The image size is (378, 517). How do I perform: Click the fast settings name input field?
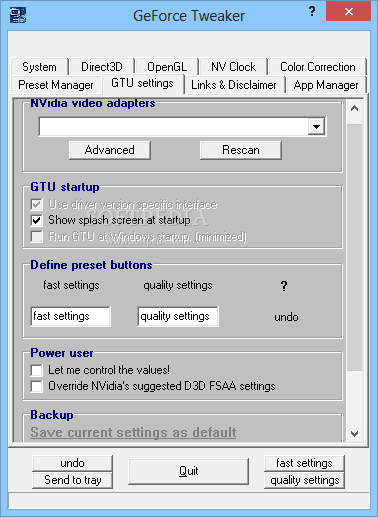(x=70, y=316)
